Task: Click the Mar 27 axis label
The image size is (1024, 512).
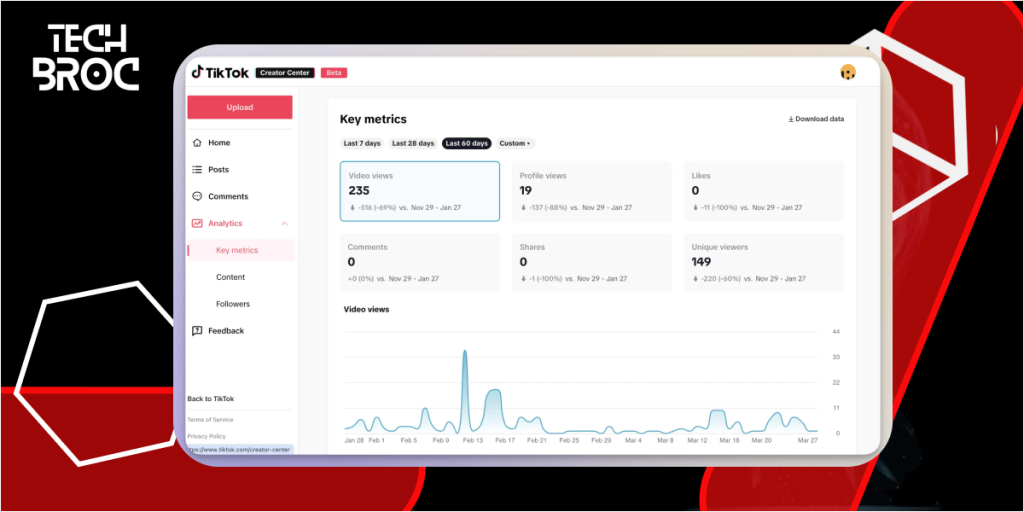Action: [807, 441]
